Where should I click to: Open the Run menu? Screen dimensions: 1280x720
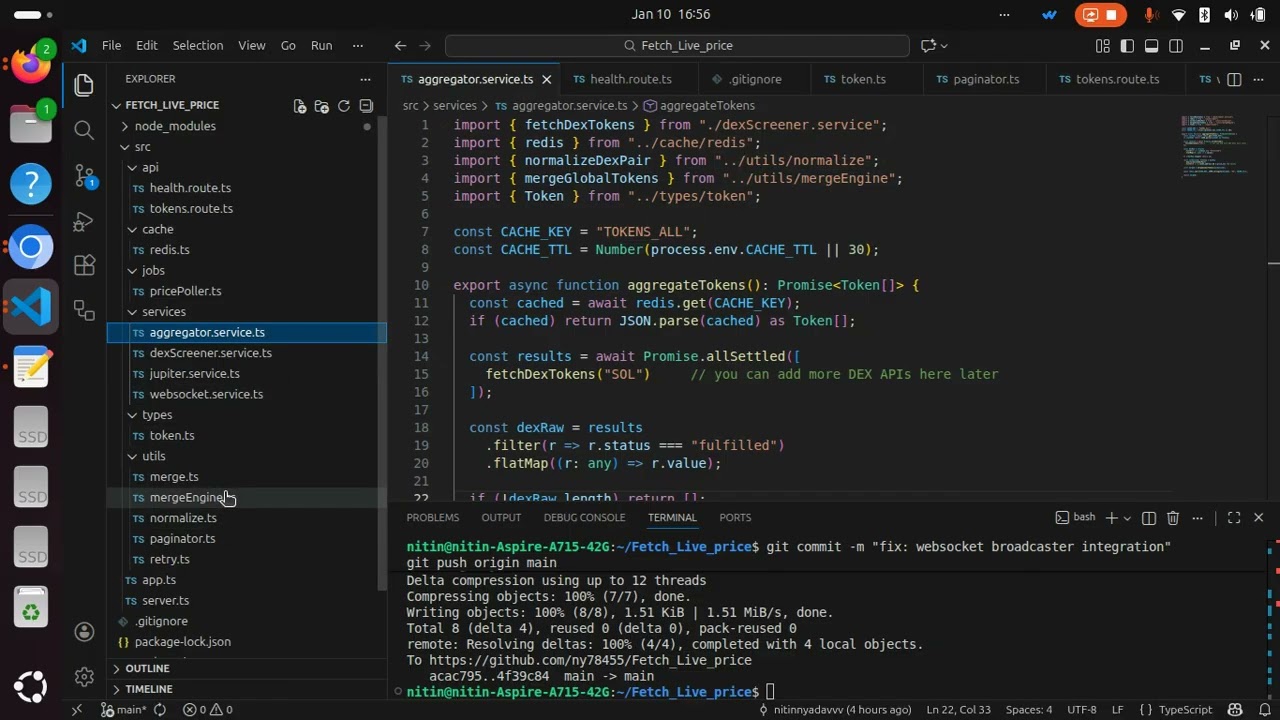(321, 45)
